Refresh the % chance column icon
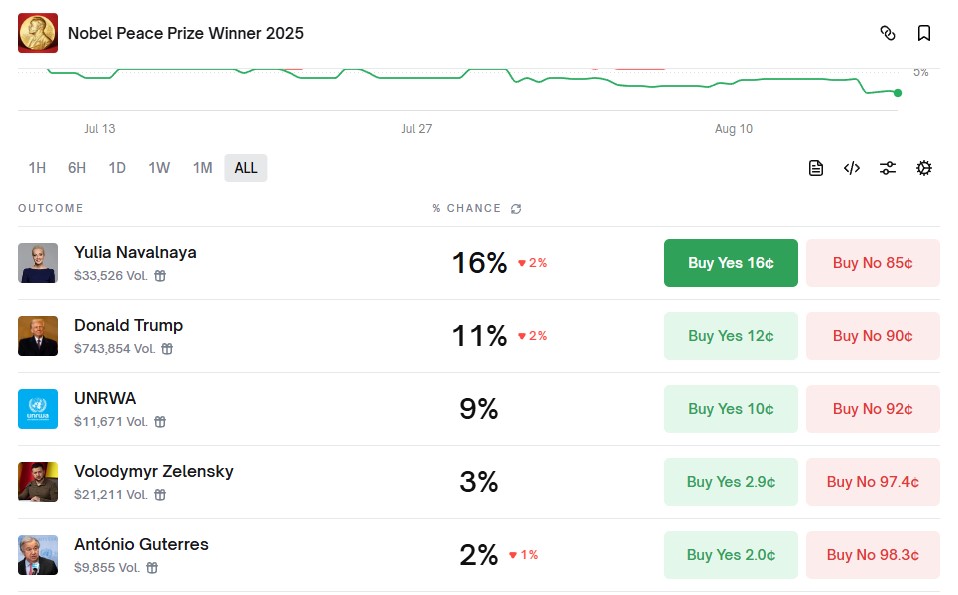958x595 pixels. tap(516, 209)
